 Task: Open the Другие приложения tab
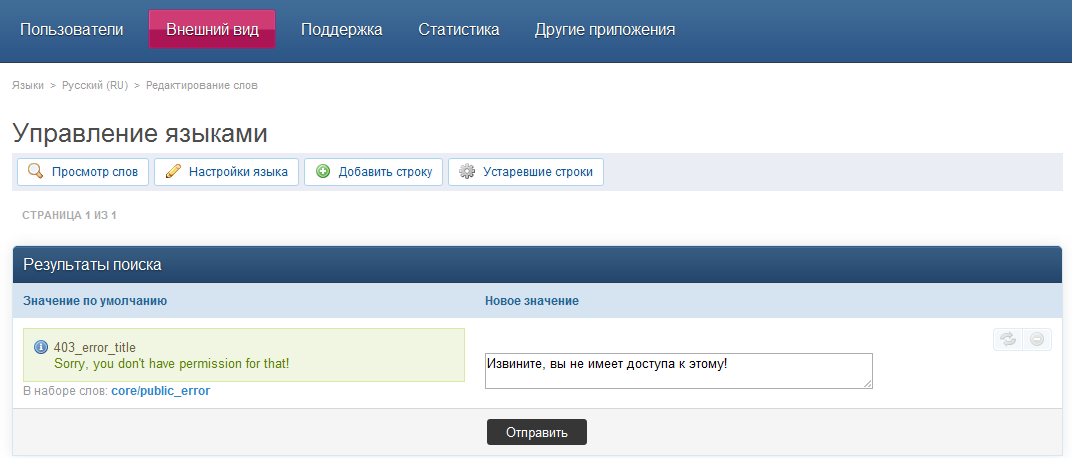click(605, 29)
